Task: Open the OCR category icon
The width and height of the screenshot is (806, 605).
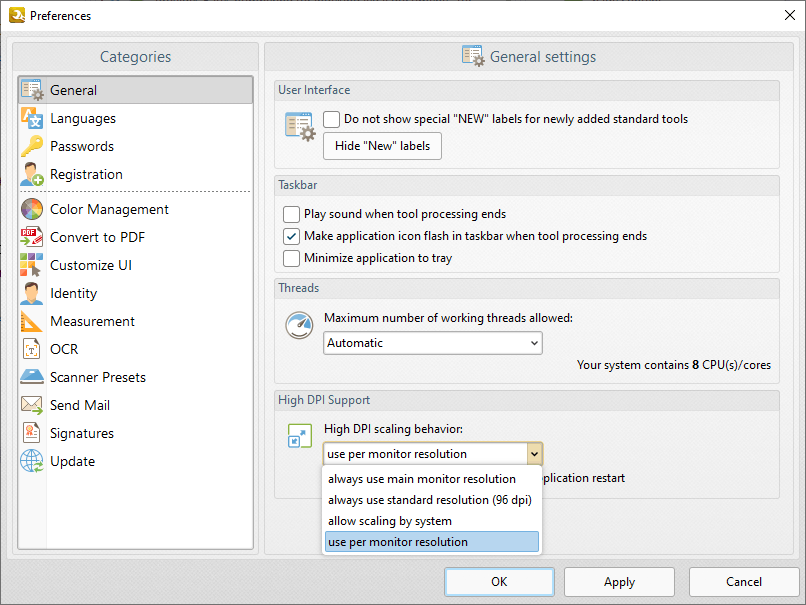Action: coord(31,349)
